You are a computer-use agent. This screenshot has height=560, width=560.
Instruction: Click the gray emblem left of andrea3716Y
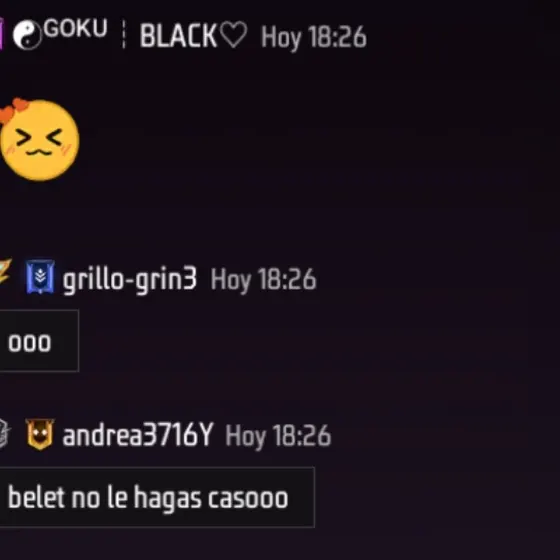click(x=4, y=433)
